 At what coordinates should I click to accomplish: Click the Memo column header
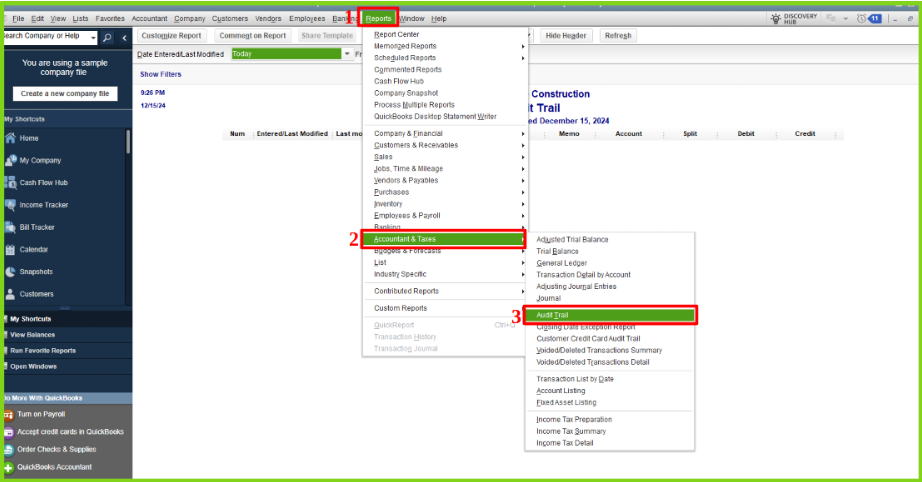(569, 134)
